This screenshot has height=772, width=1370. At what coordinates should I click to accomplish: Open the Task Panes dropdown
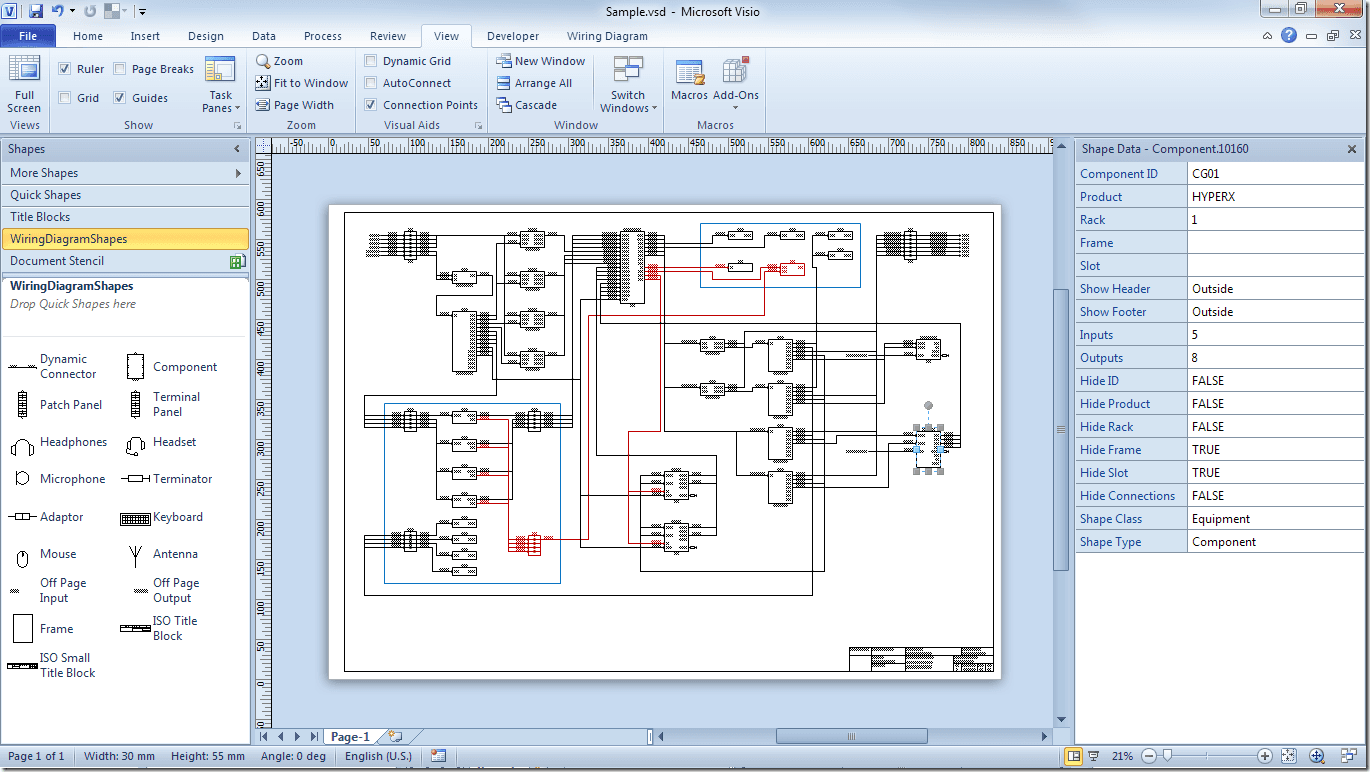[x=220, y=85]
